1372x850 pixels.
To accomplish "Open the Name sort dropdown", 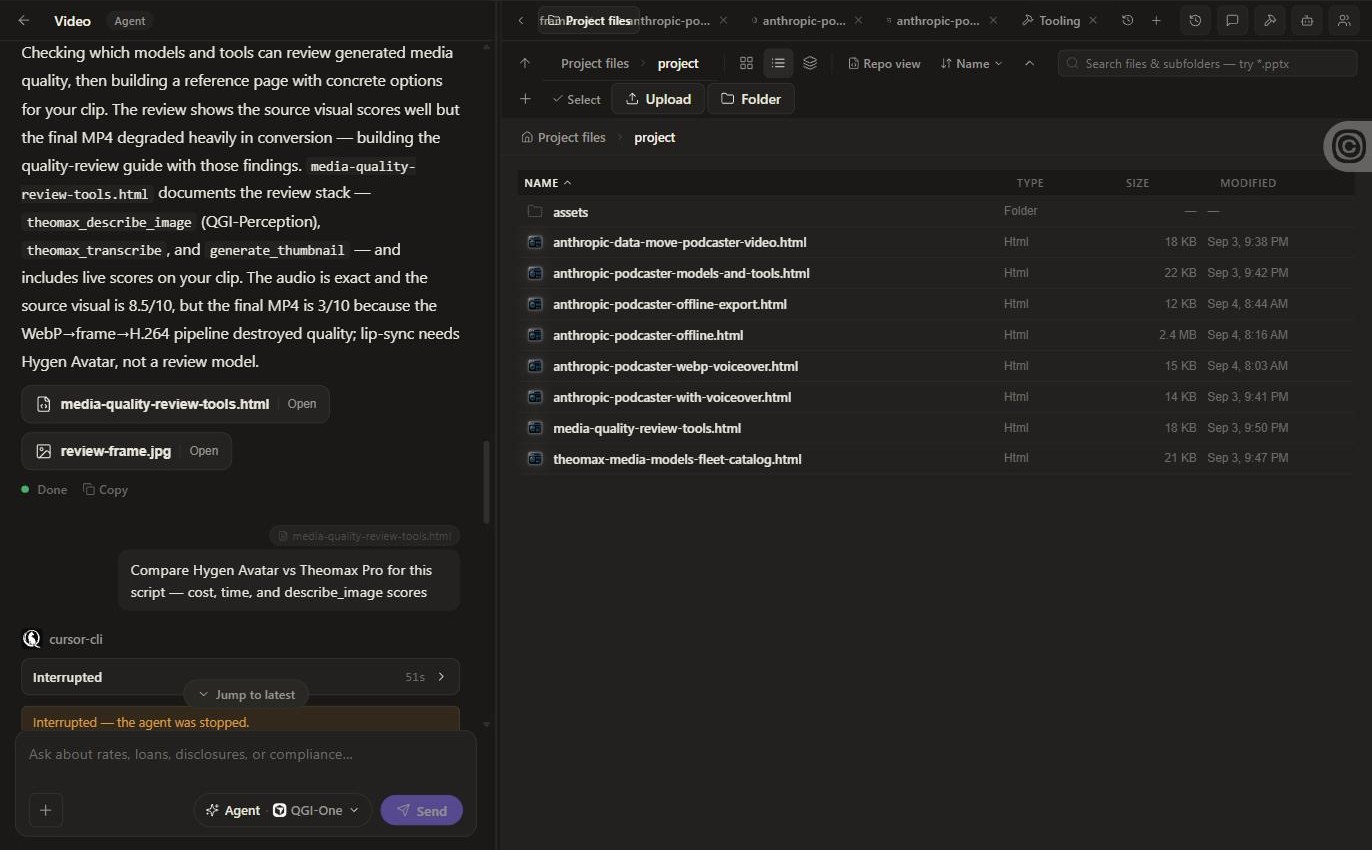I will [971, 63].
